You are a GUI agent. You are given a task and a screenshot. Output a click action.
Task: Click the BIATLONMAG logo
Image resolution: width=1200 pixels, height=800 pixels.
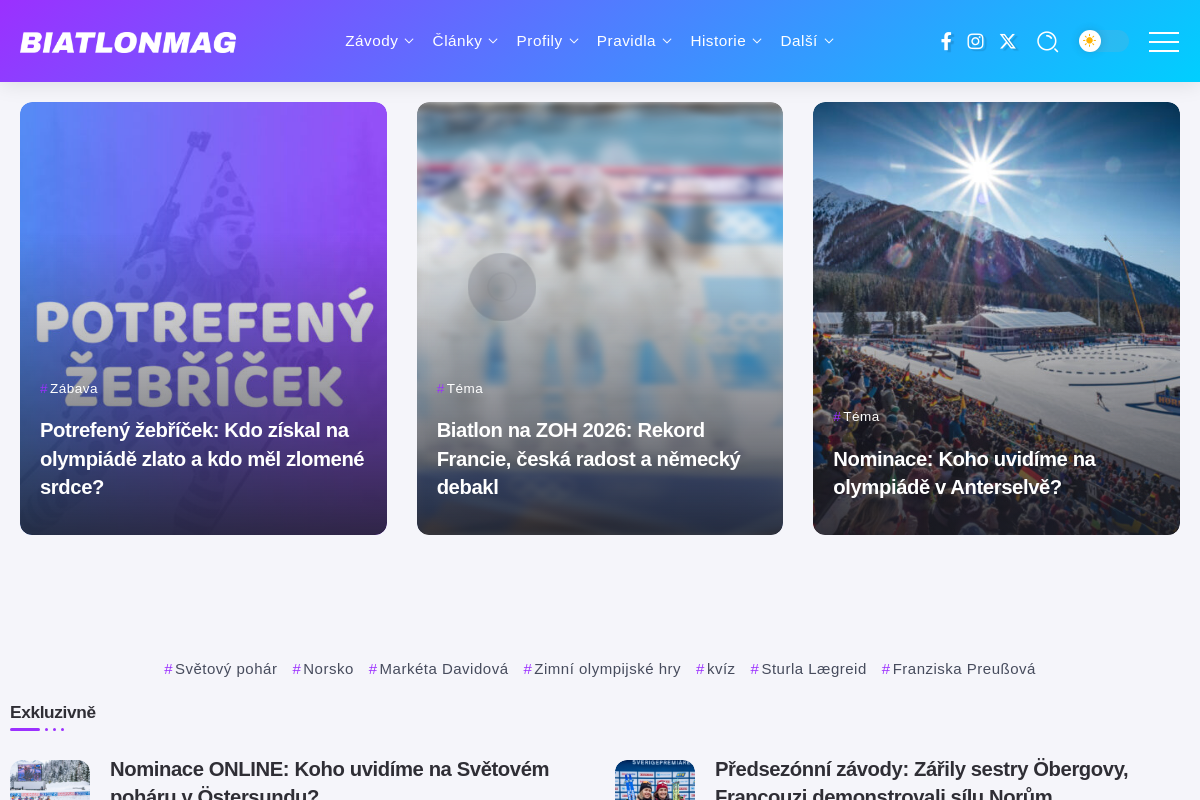click(128, 42)
